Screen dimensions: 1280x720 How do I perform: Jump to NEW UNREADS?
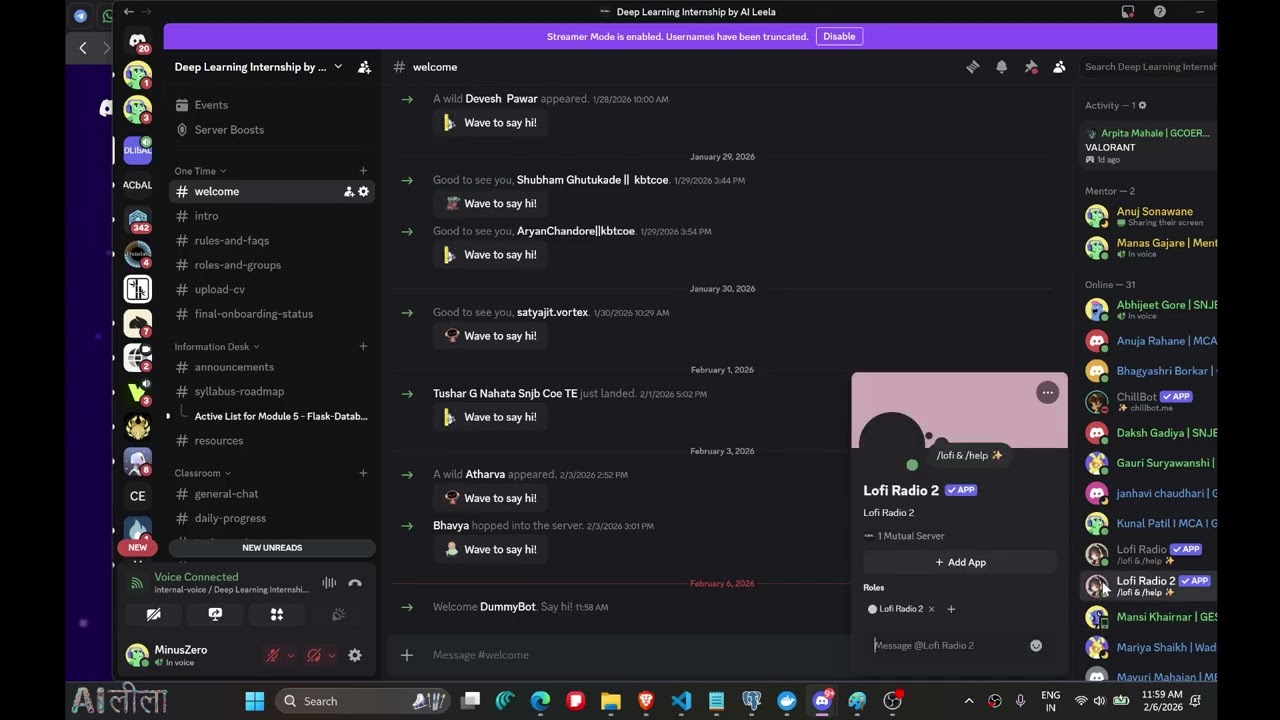click(x=272, y=548)
